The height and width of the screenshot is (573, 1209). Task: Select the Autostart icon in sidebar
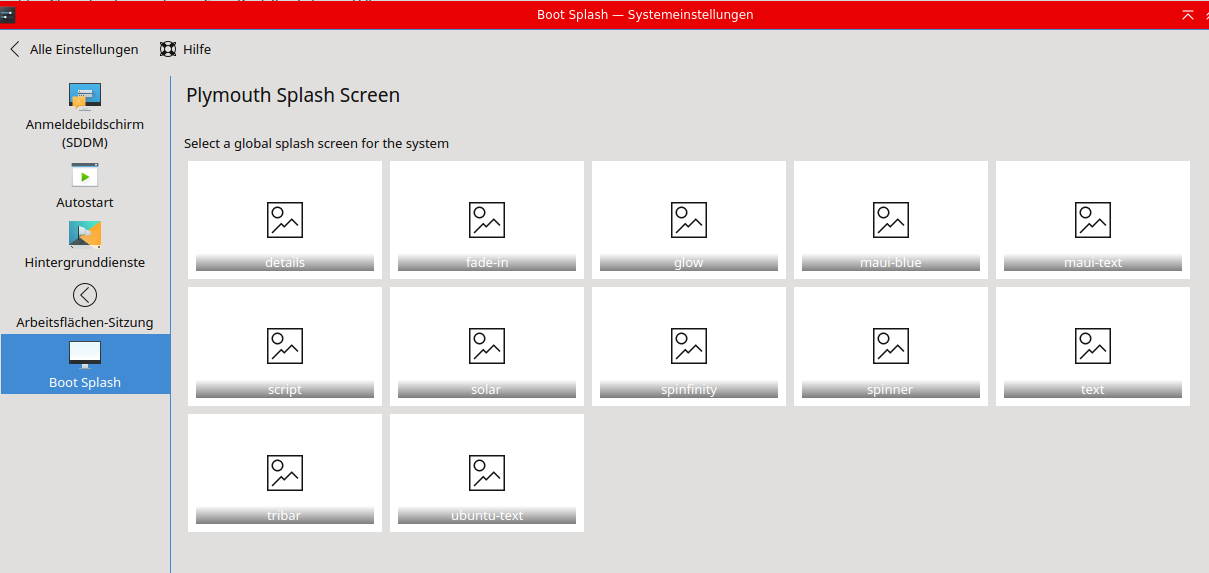(x=85, y=175)
